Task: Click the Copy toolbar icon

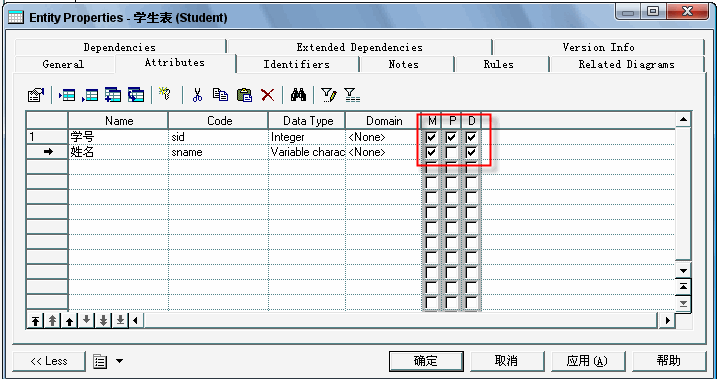Action: 220,95
